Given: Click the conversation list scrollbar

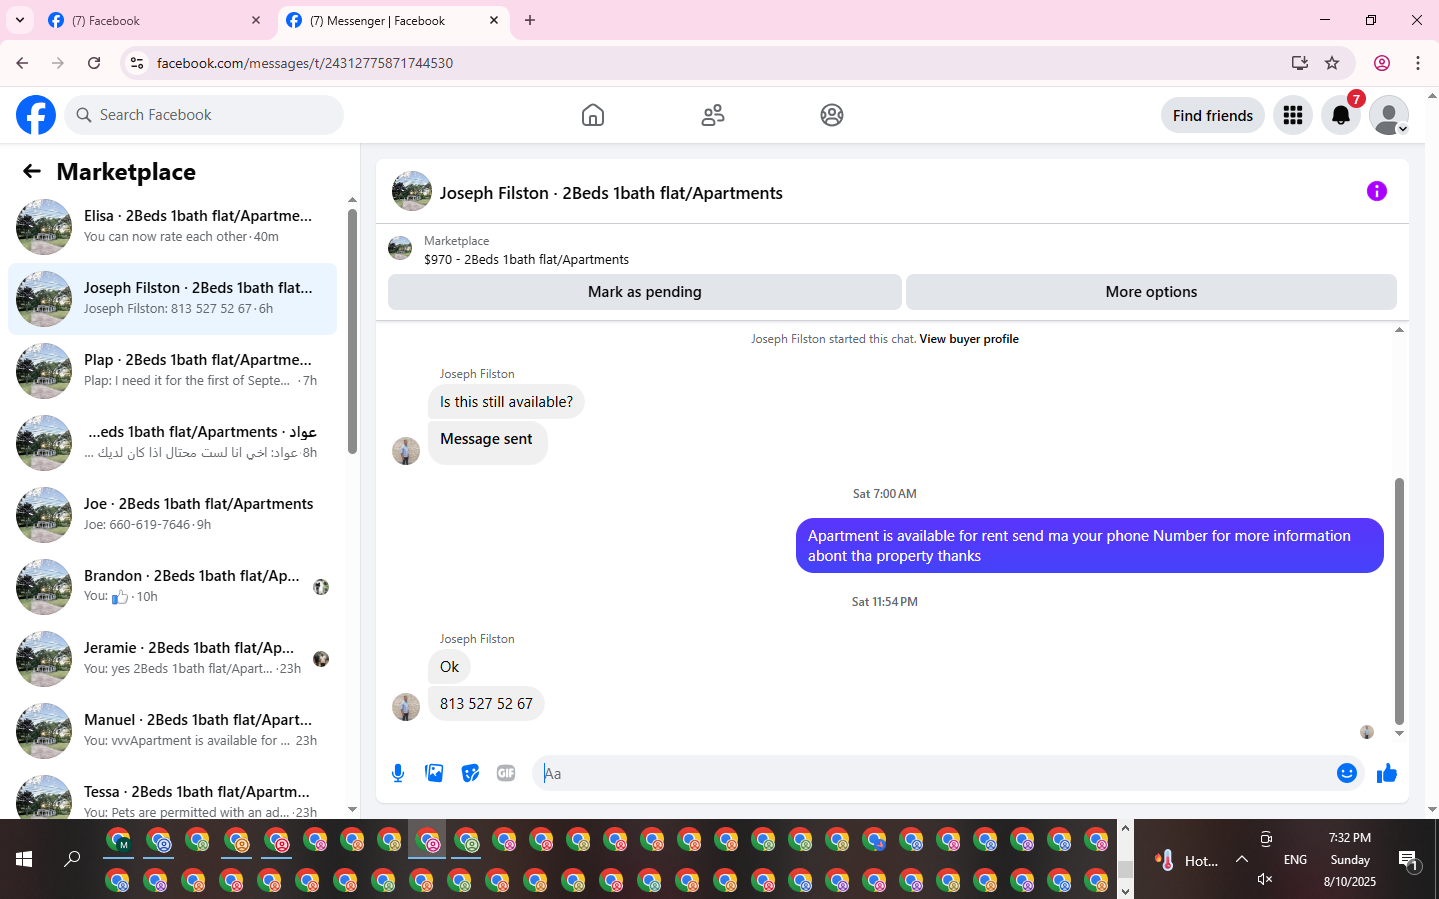Looking at the screenshot, I should point(352,330).
